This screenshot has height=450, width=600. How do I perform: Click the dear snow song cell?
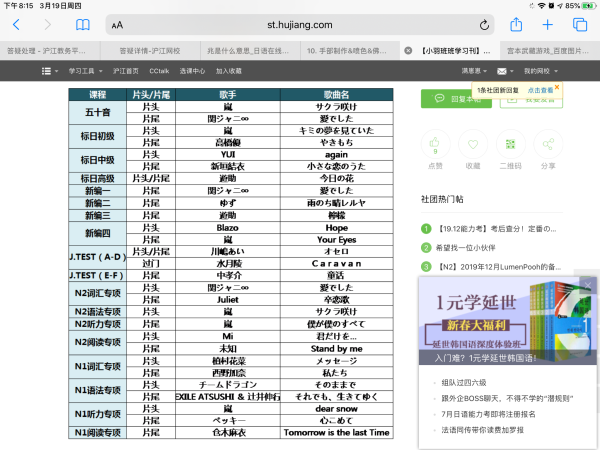coord(337,409)
